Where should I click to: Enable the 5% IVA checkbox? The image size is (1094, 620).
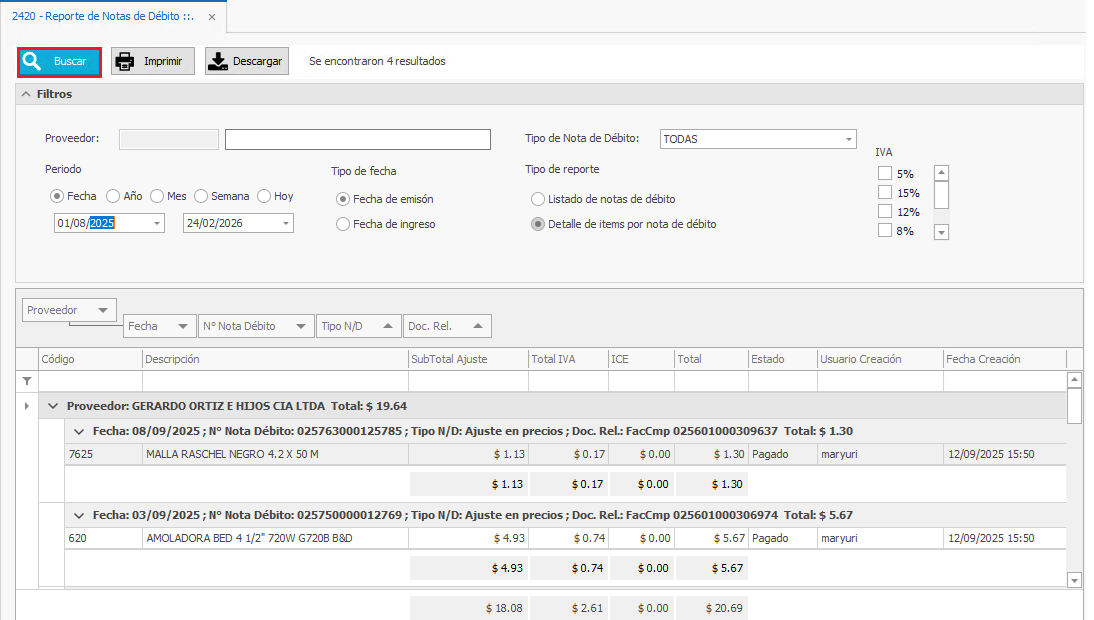884,173
